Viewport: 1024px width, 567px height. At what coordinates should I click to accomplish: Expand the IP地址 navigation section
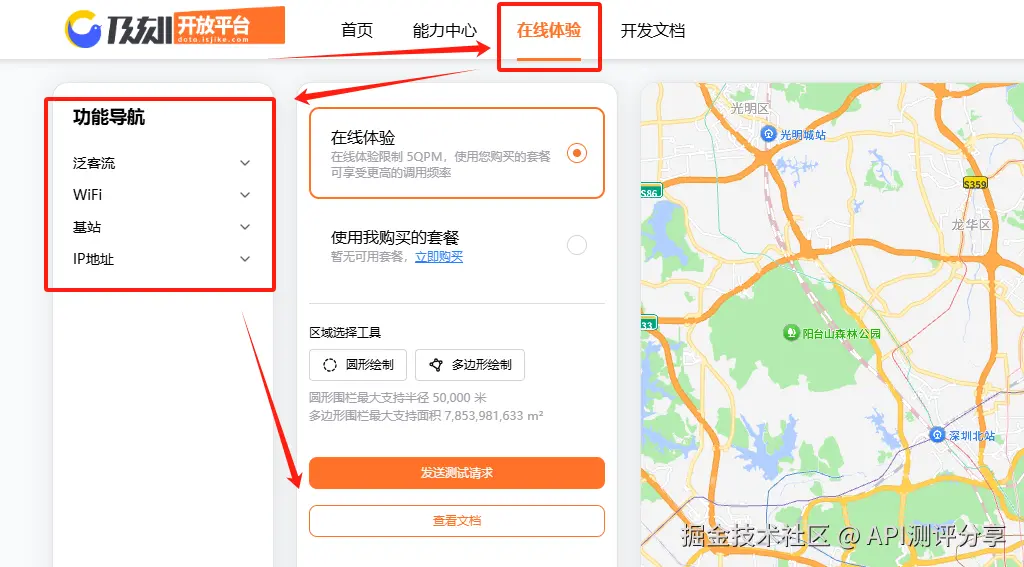pos(161,259)
